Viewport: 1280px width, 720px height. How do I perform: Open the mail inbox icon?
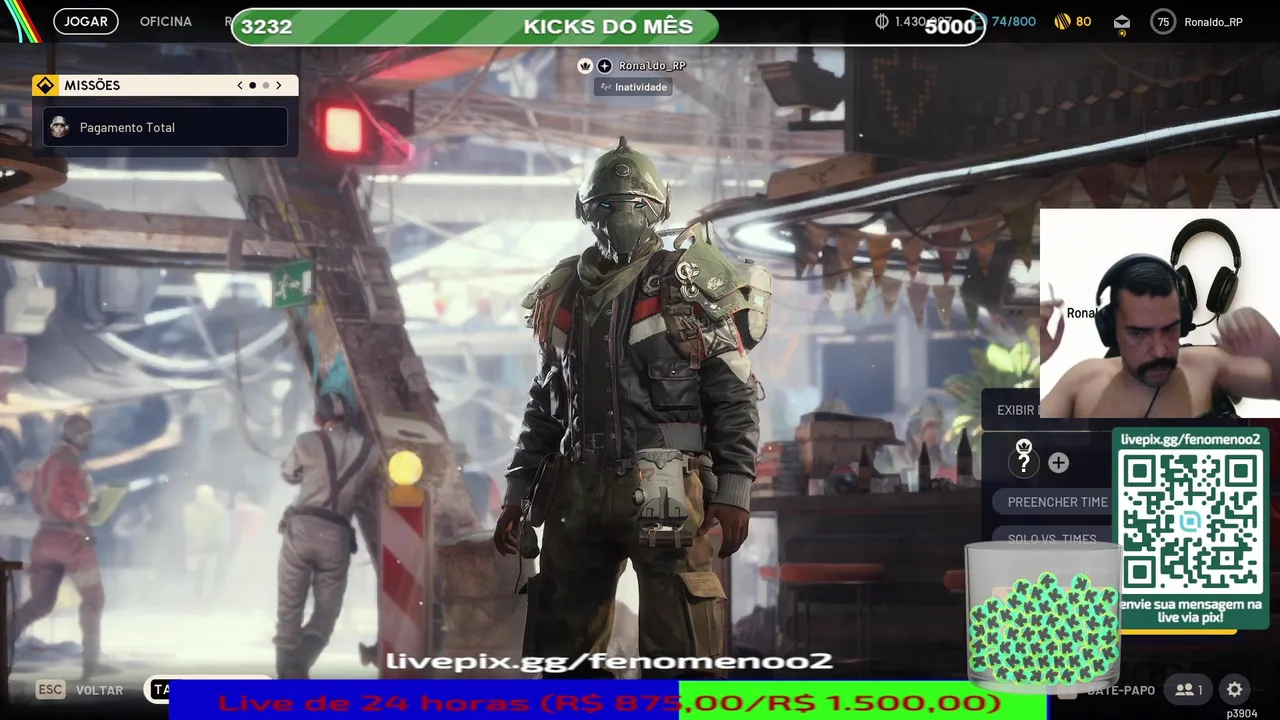point(1121,22)
